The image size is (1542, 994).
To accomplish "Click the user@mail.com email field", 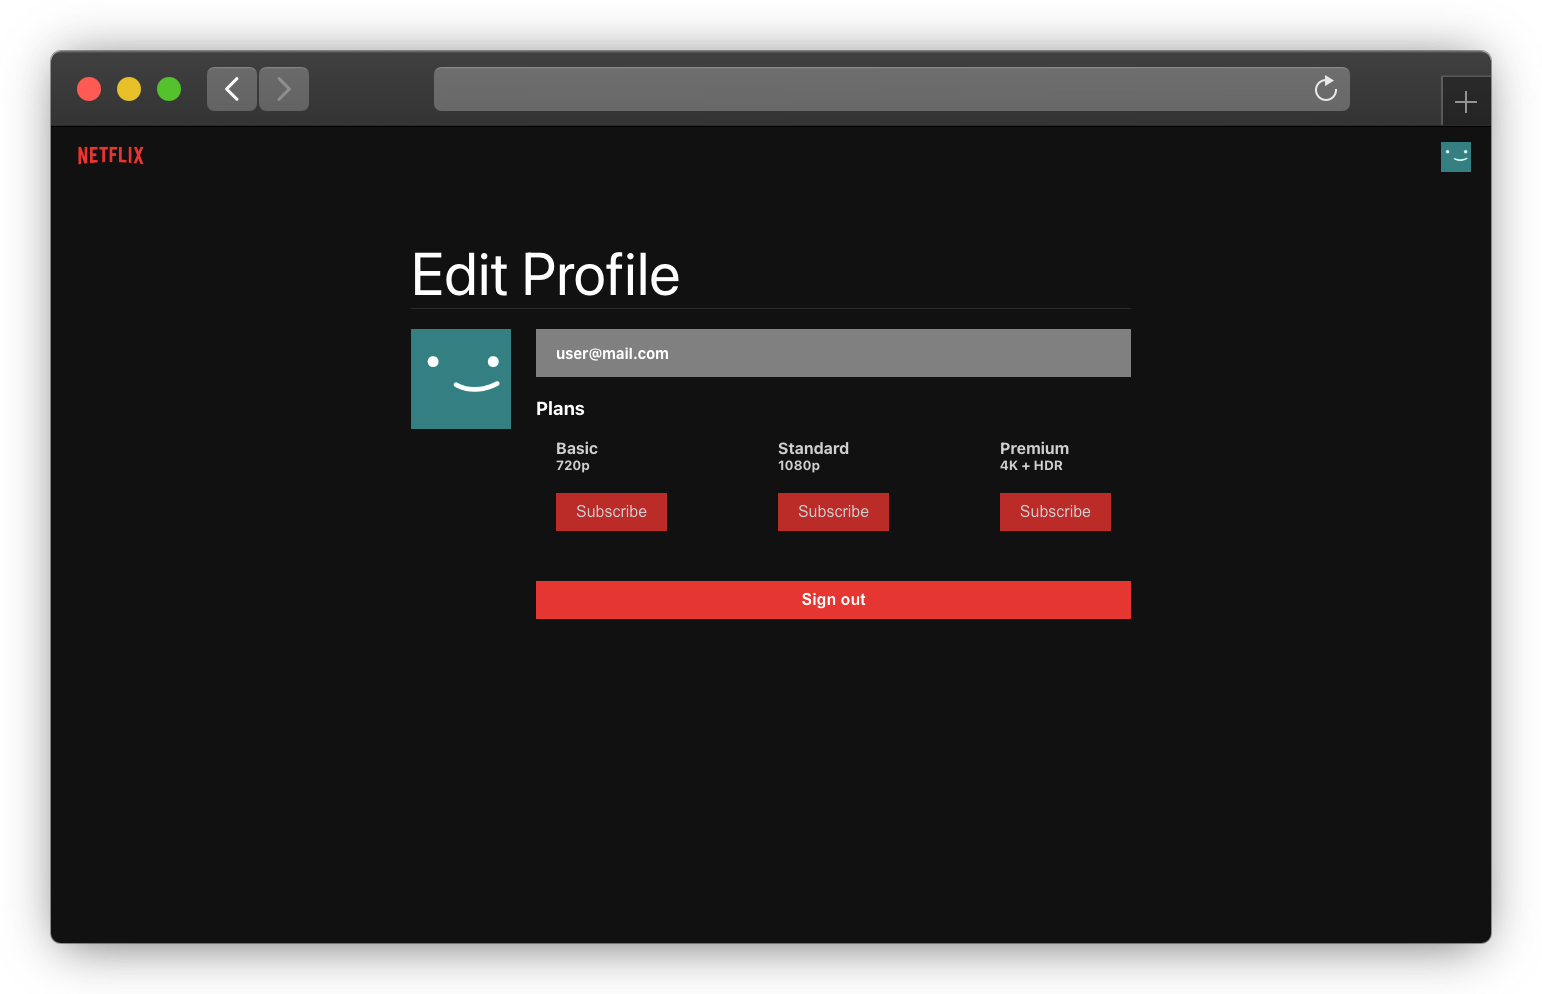I will click(833, 353).
